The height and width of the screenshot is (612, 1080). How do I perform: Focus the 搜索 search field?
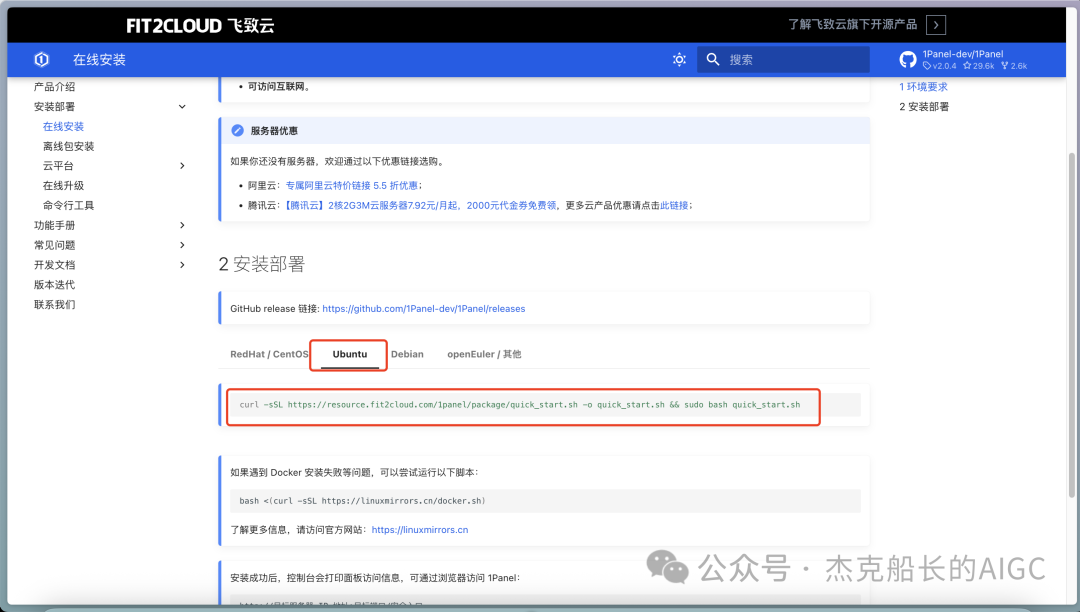tap(783, 60)
